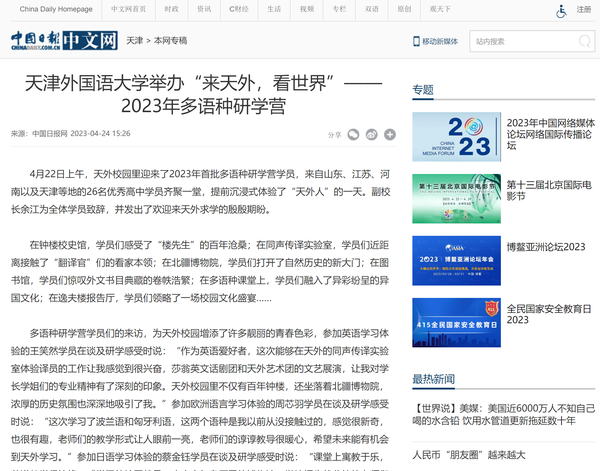Image resolution: width=600 pixels, height=471 pixels.
Task: Open the 时政 navigation tab
Action: coord(171,10)
